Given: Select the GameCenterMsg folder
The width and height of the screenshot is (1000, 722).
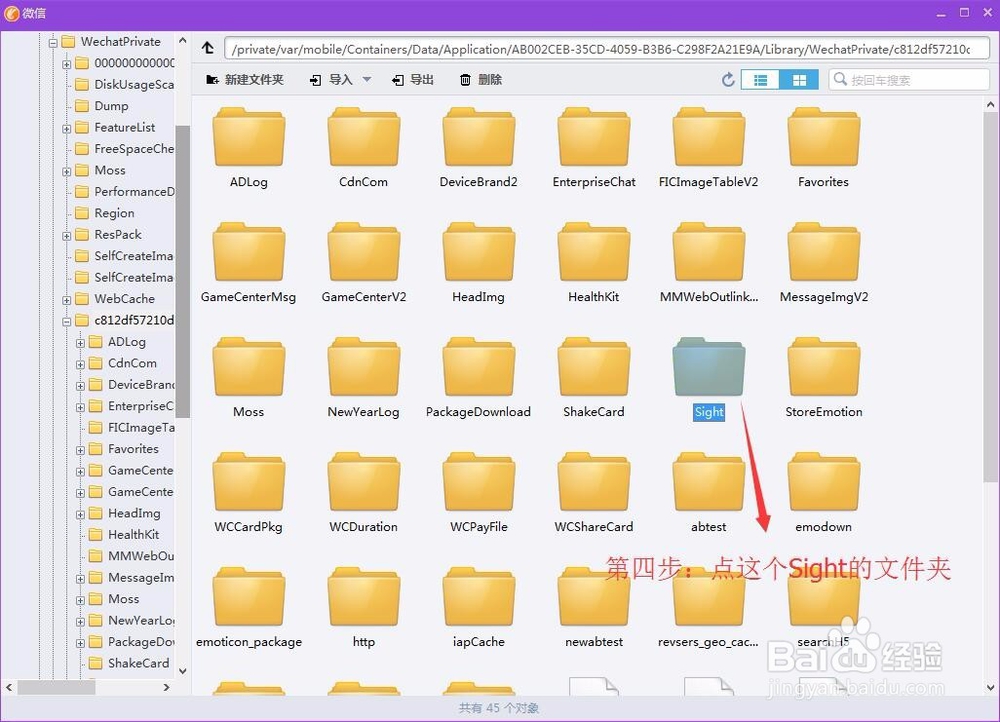Looking at the screenshot, I should (249, 263).
